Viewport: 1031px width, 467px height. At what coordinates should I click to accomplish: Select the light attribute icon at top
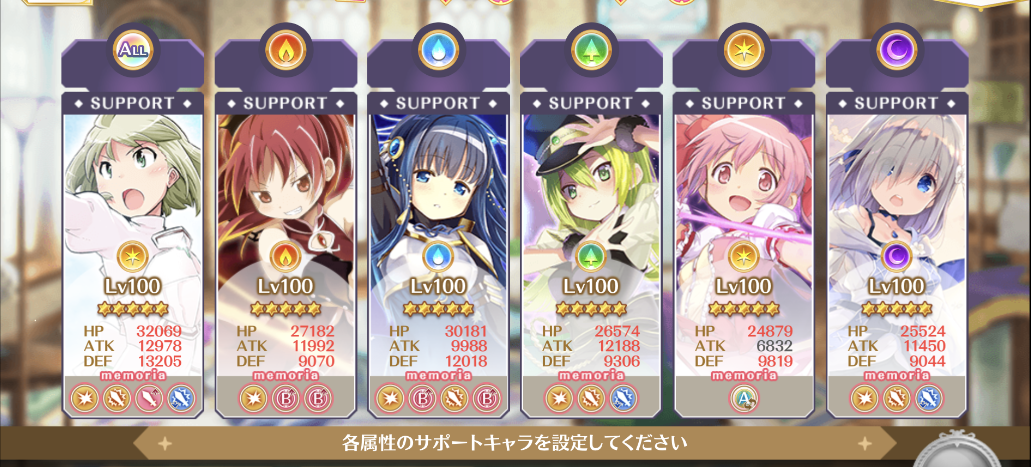pos(744,50)
